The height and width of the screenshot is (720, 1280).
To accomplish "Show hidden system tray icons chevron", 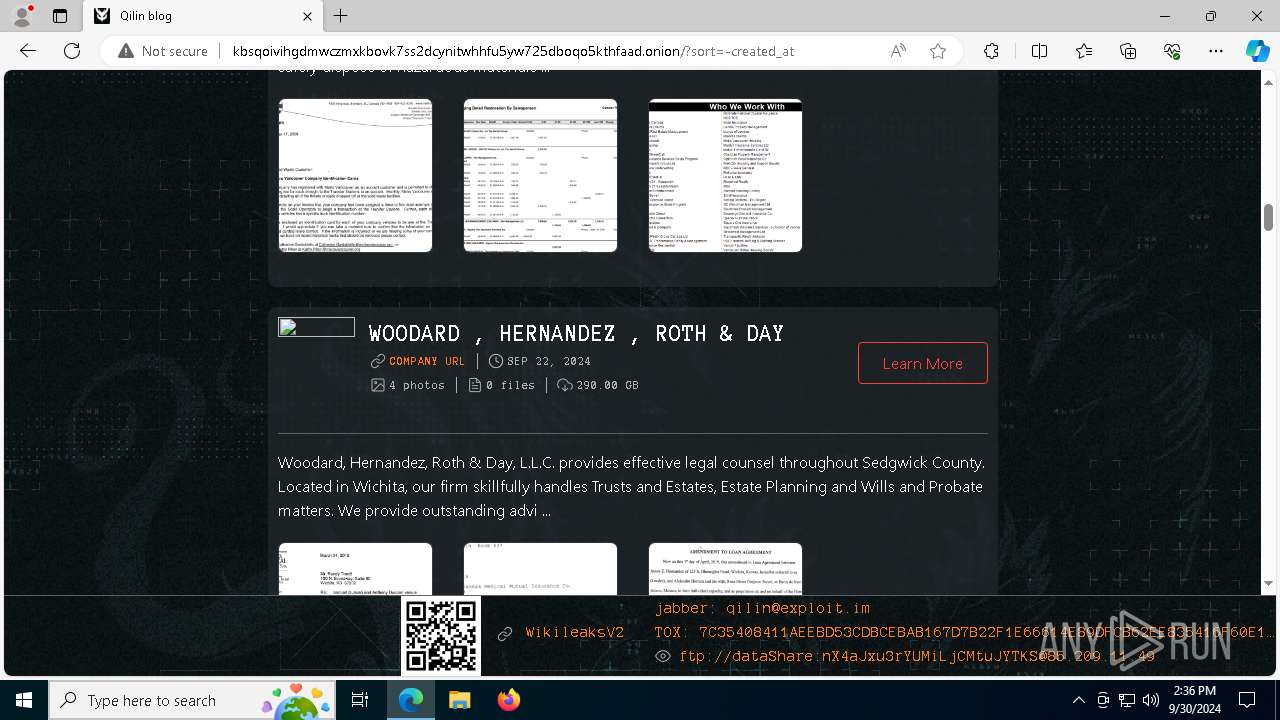I will click(x=1078, y=700).
